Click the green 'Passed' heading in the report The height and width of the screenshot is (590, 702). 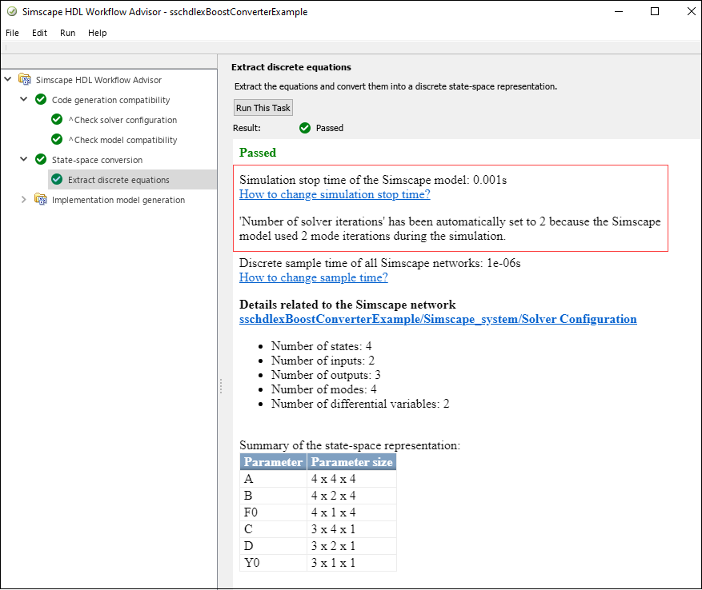click(257, 153)
